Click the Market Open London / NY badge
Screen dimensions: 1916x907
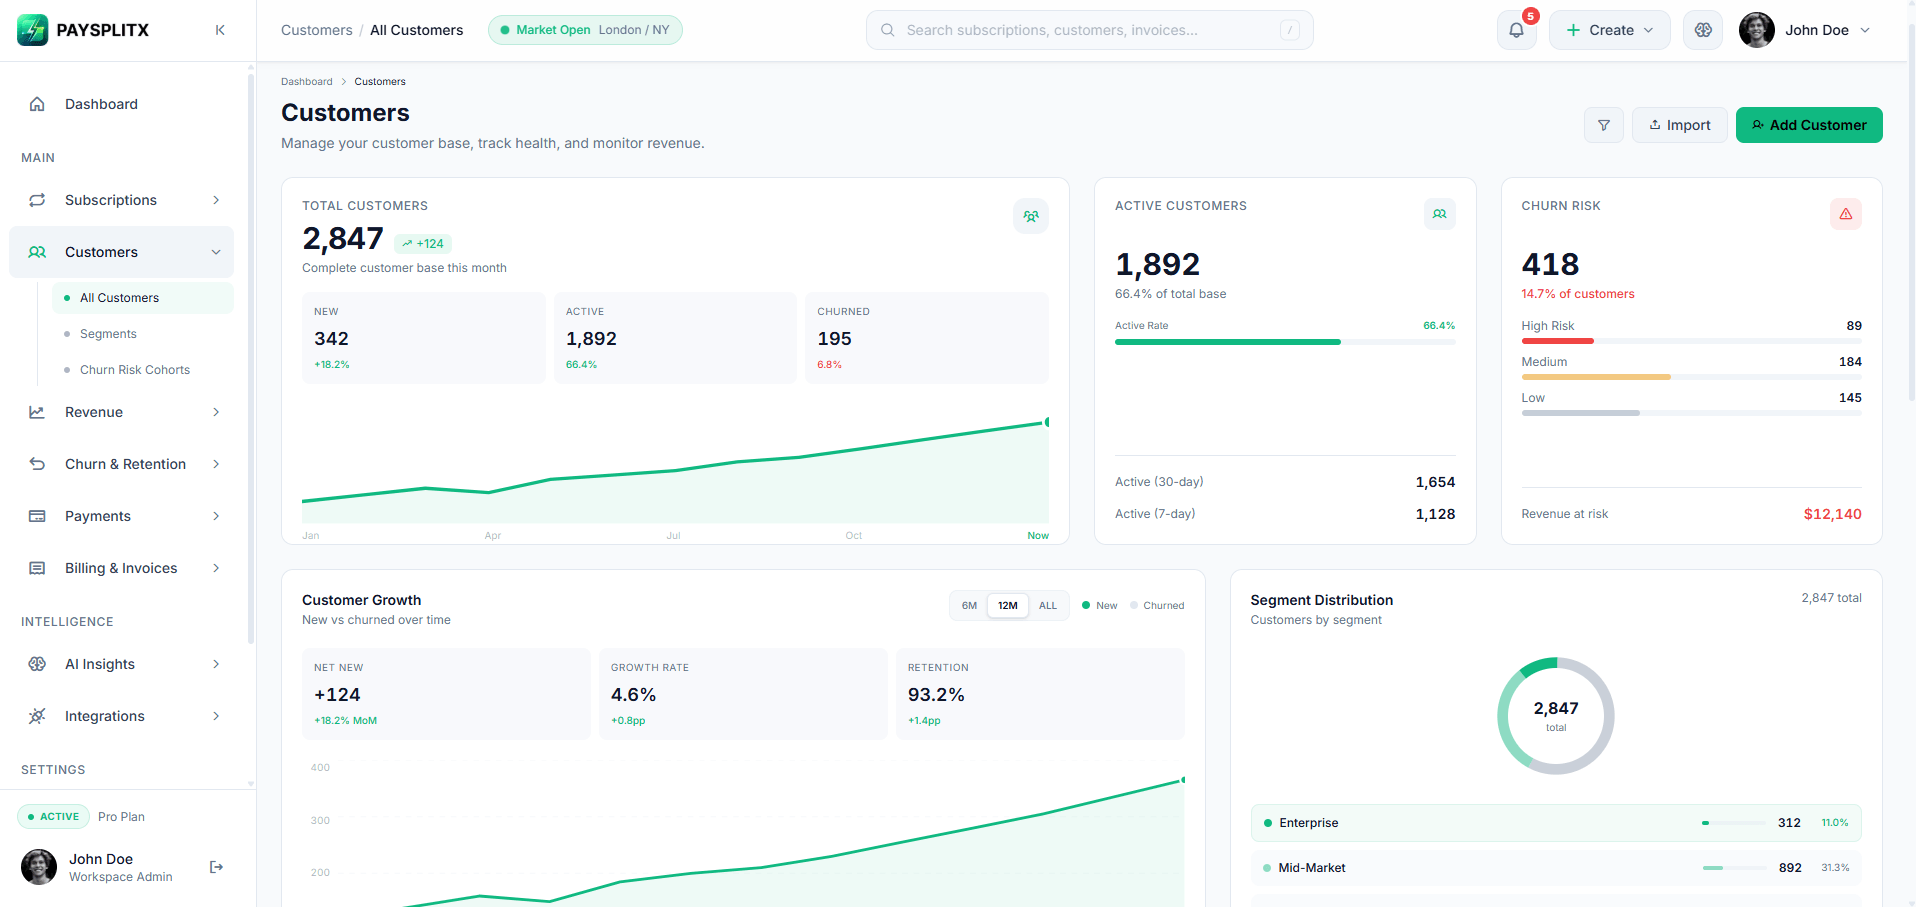click(585, 30)
